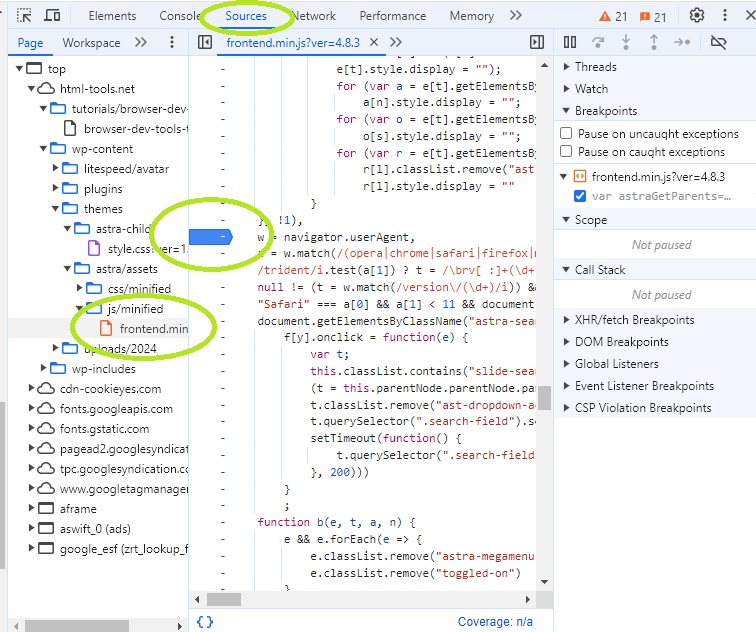Step out of current function icon
Viewport: 756px width, 632px height.
(x=654, y=42)
